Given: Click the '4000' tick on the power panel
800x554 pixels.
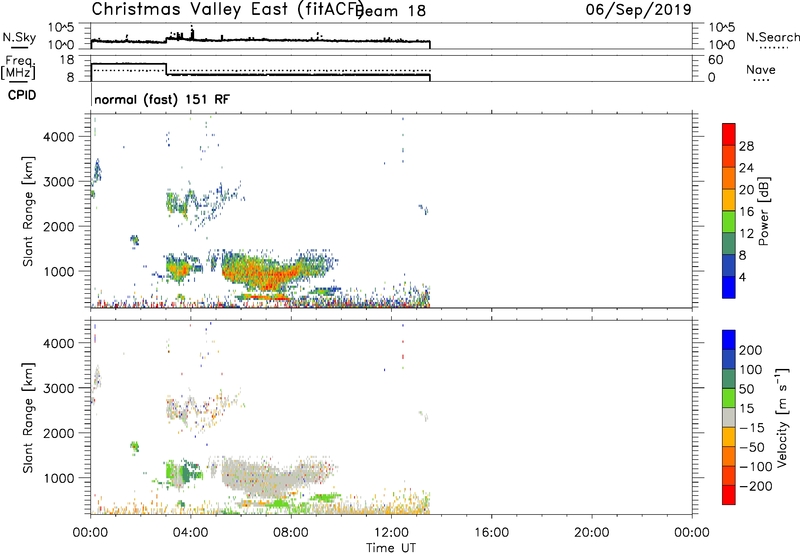Looking at the screenshot, I should [58, 137].
